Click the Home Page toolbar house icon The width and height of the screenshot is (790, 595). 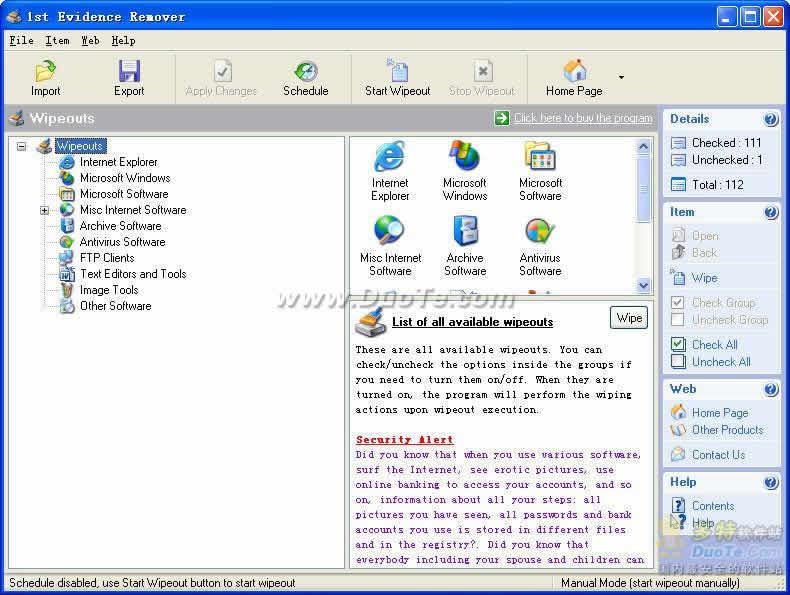(x=575, y=71)
